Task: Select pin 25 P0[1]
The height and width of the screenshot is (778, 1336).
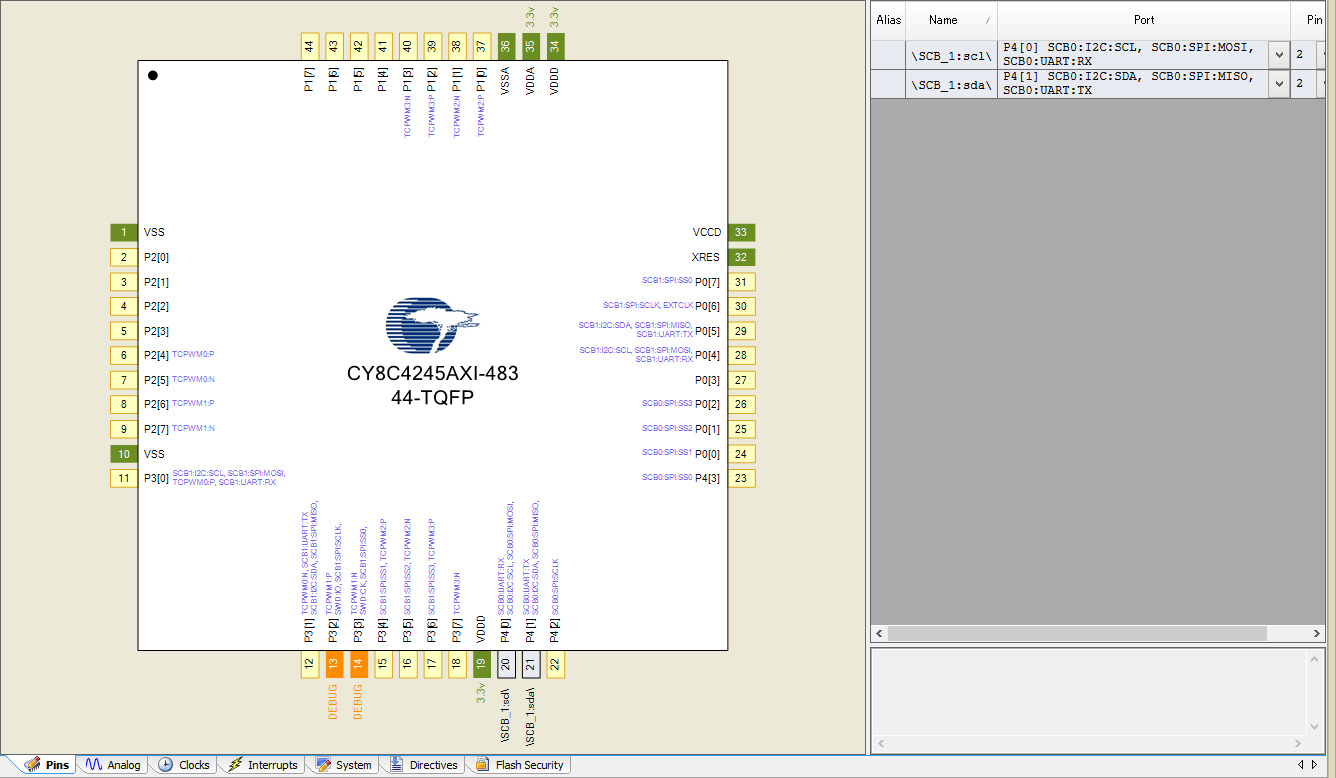Action: point(741,429)
